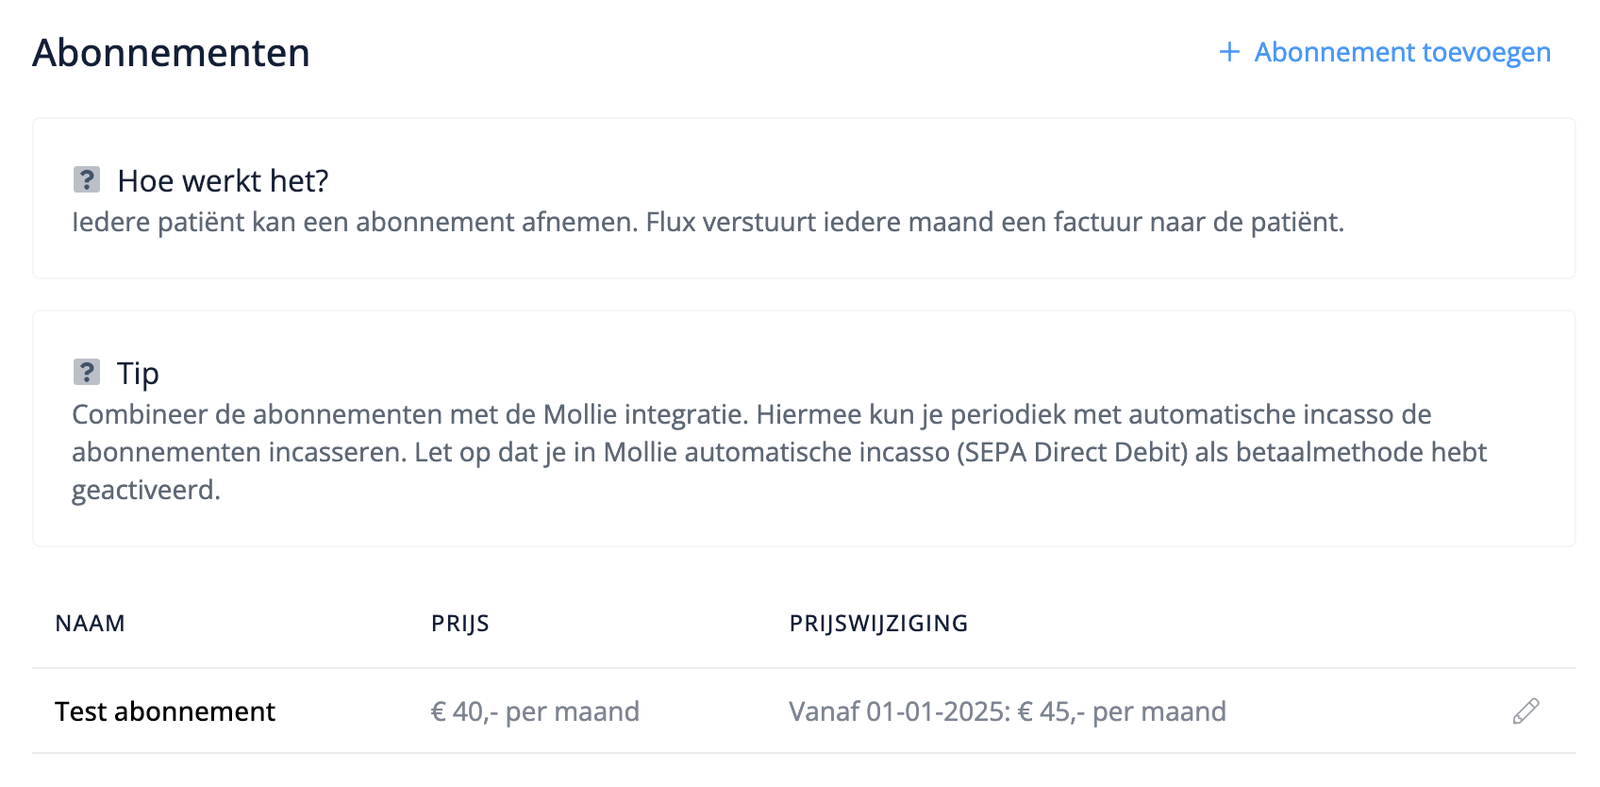Viewport: 1600px width, 787px height.
Task: Click the question mark icon beside Hoe werkt het
Action: tap(88, 179)
